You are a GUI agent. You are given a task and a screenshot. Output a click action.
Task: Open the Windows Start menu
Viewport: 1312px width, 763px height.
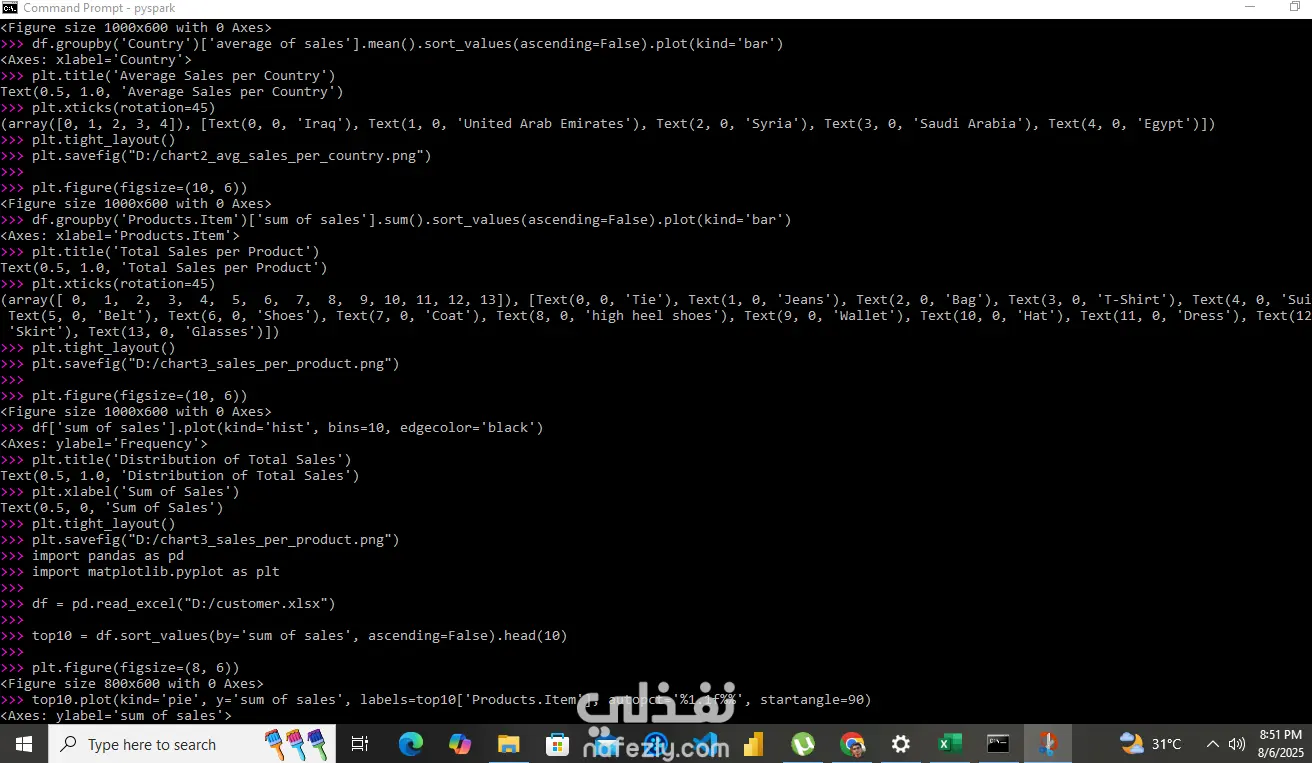[x=23, y=744]
